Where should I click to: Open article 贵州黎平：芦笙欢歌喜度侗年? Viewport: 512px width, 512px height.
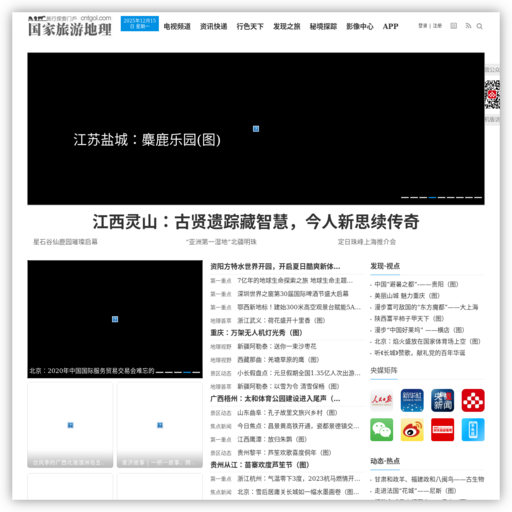[284, 453]
